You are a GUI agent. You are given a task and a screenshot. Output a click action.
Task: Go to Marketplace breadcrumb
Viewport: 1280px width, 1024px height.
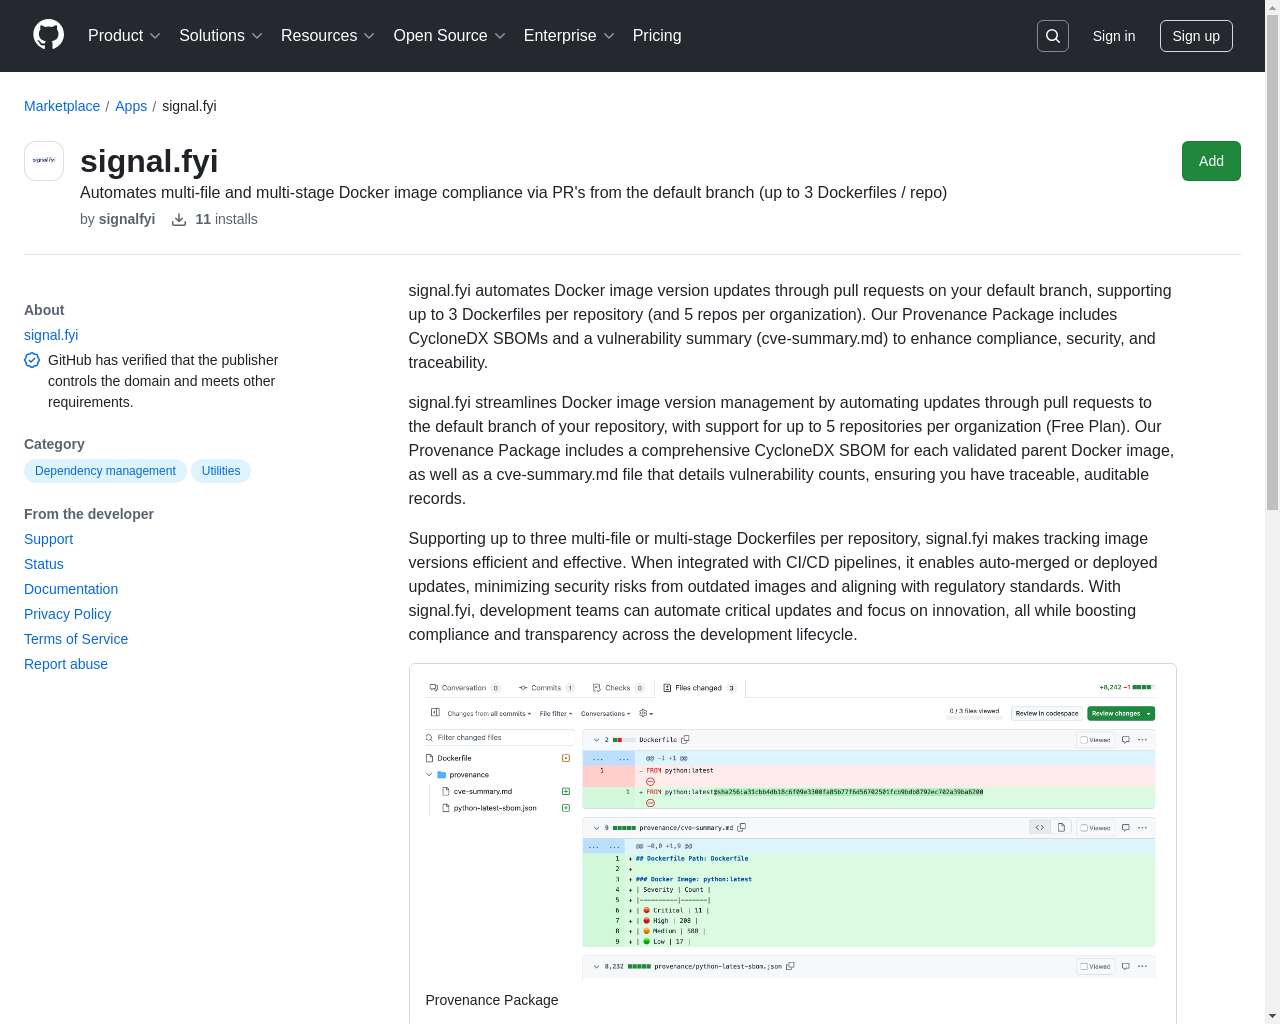pos(62,106)
